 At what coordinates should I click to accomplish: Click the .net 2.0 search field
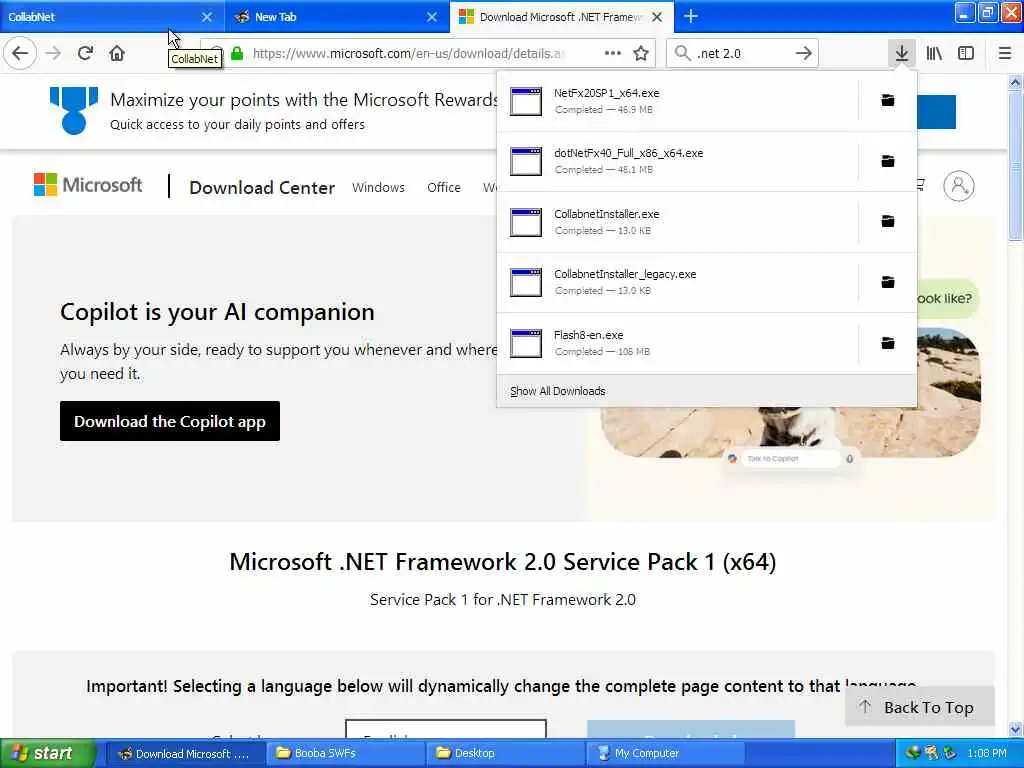tap(741, 53)
